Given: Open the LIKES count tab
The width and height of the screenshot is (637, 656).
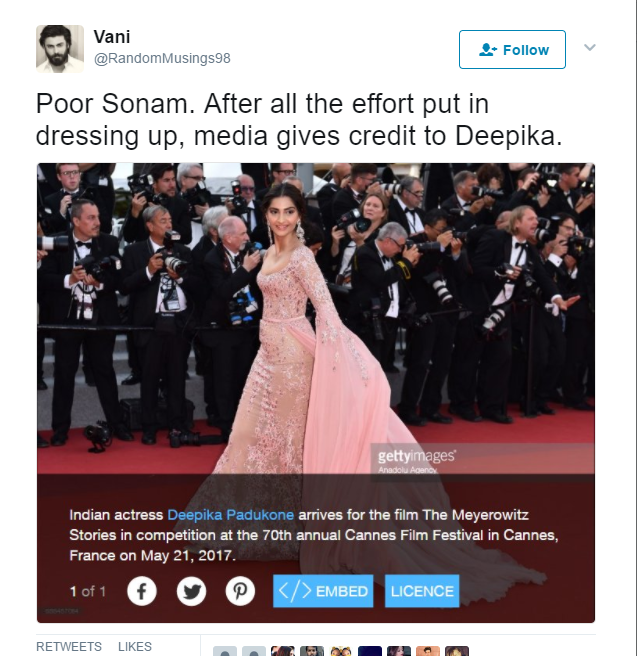Looking at the screenshot, I should coord(135,646).
